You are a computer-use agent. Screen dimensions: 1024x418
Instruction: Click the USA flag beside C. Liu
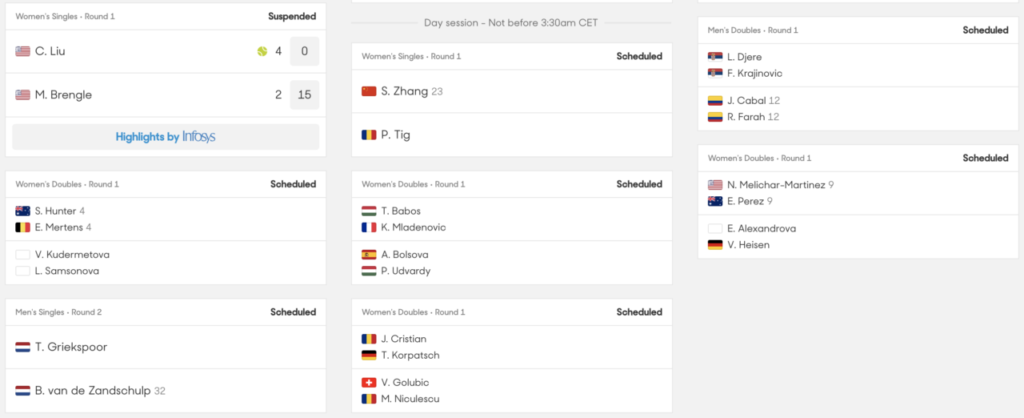23,51
